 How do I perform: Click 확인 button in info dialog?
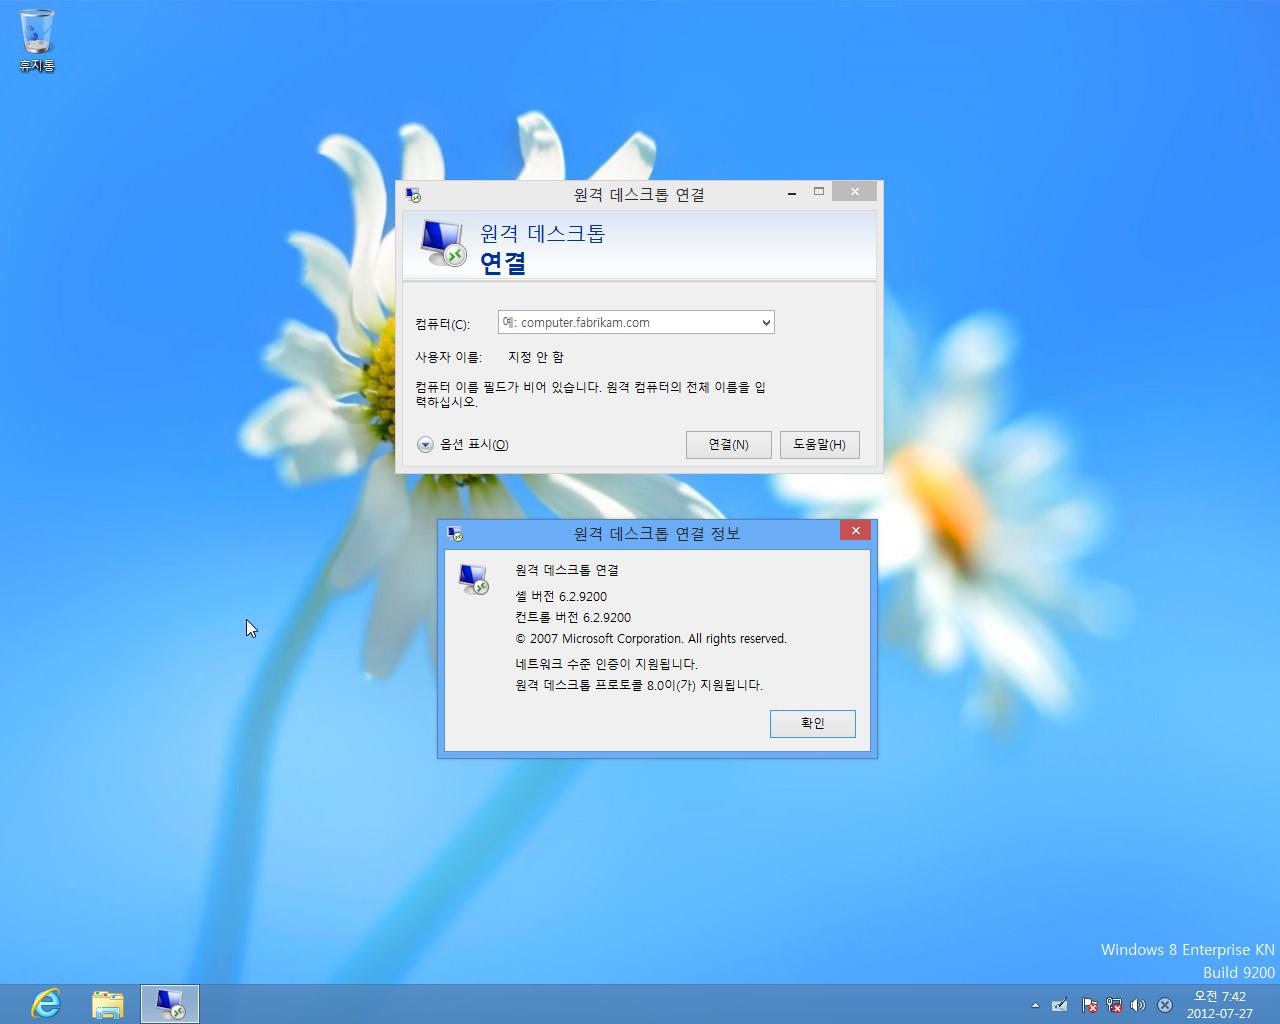point(813,723)
